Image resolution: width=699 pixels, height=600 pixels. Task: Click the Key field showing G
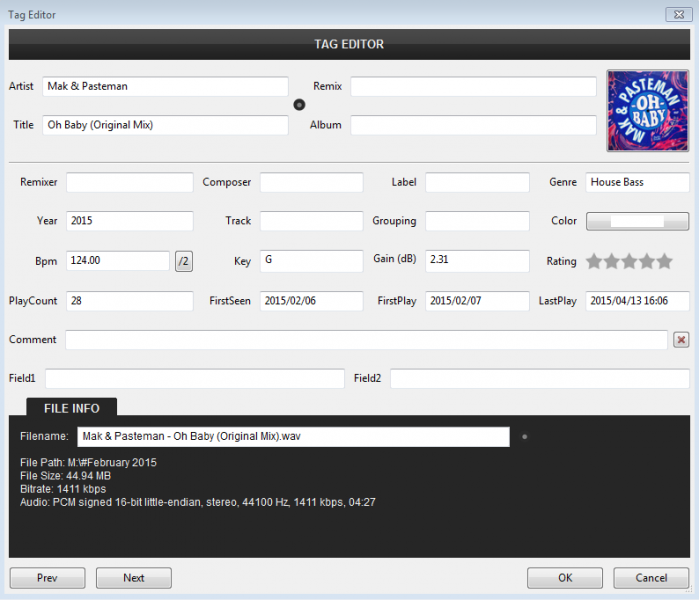pos(312,261)
